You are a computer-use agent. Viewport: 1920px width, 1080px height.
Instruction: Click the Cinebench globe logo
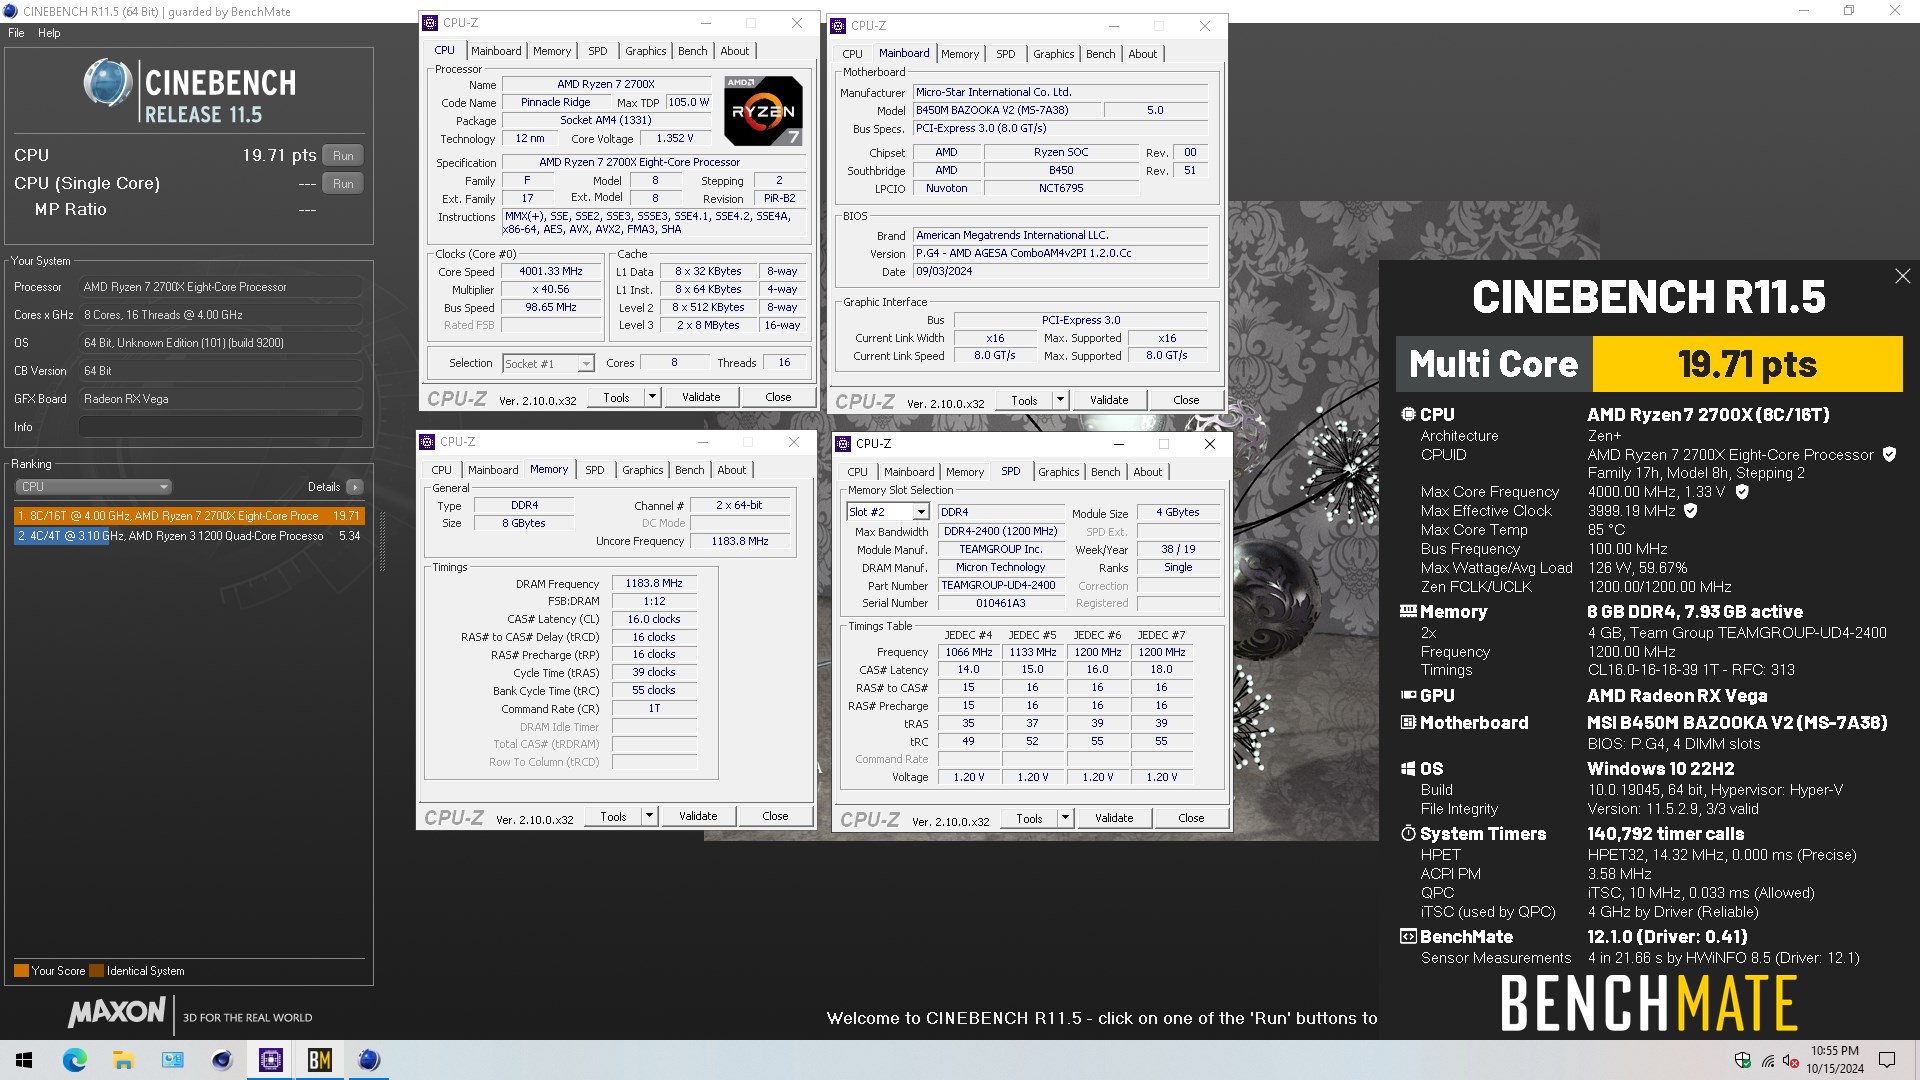[x=108, y=83]
